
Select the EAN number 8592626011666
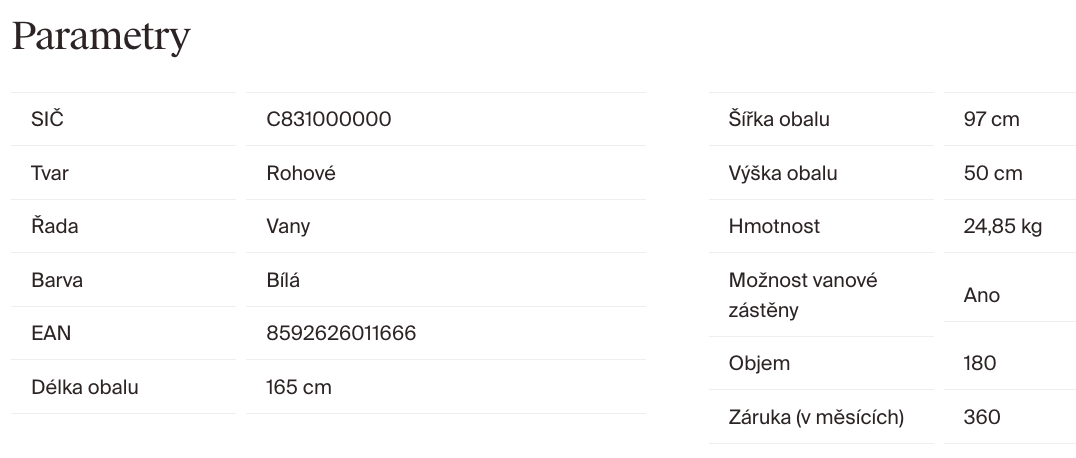pyautogui.click(x=340, y=333)
